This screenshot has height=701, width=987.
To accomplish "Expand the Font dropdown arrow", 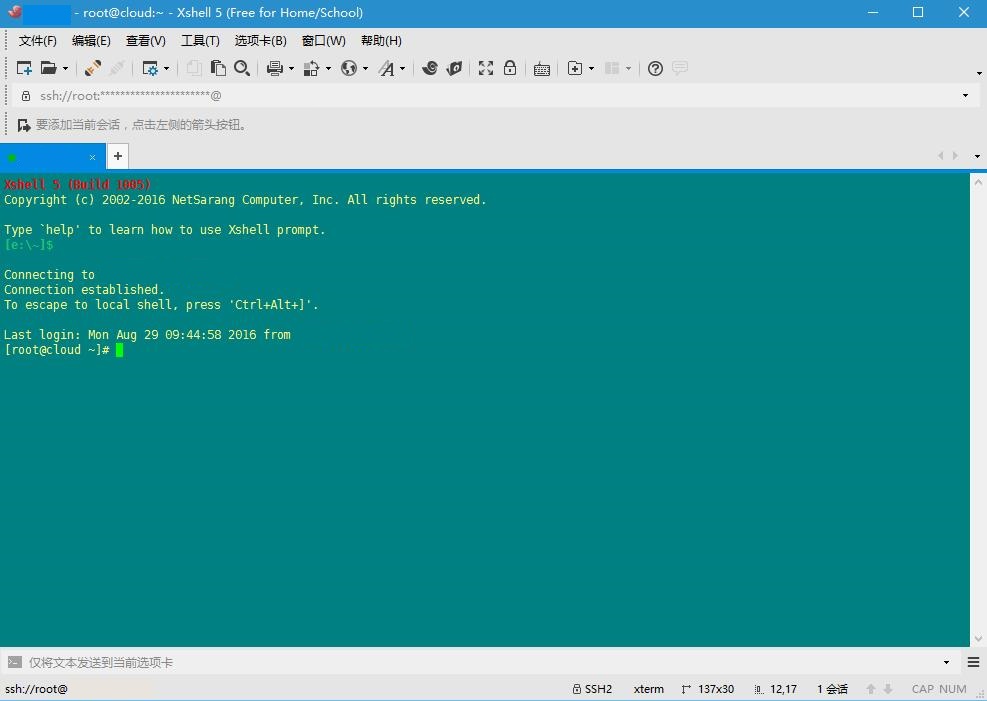I will coord(403,68).
